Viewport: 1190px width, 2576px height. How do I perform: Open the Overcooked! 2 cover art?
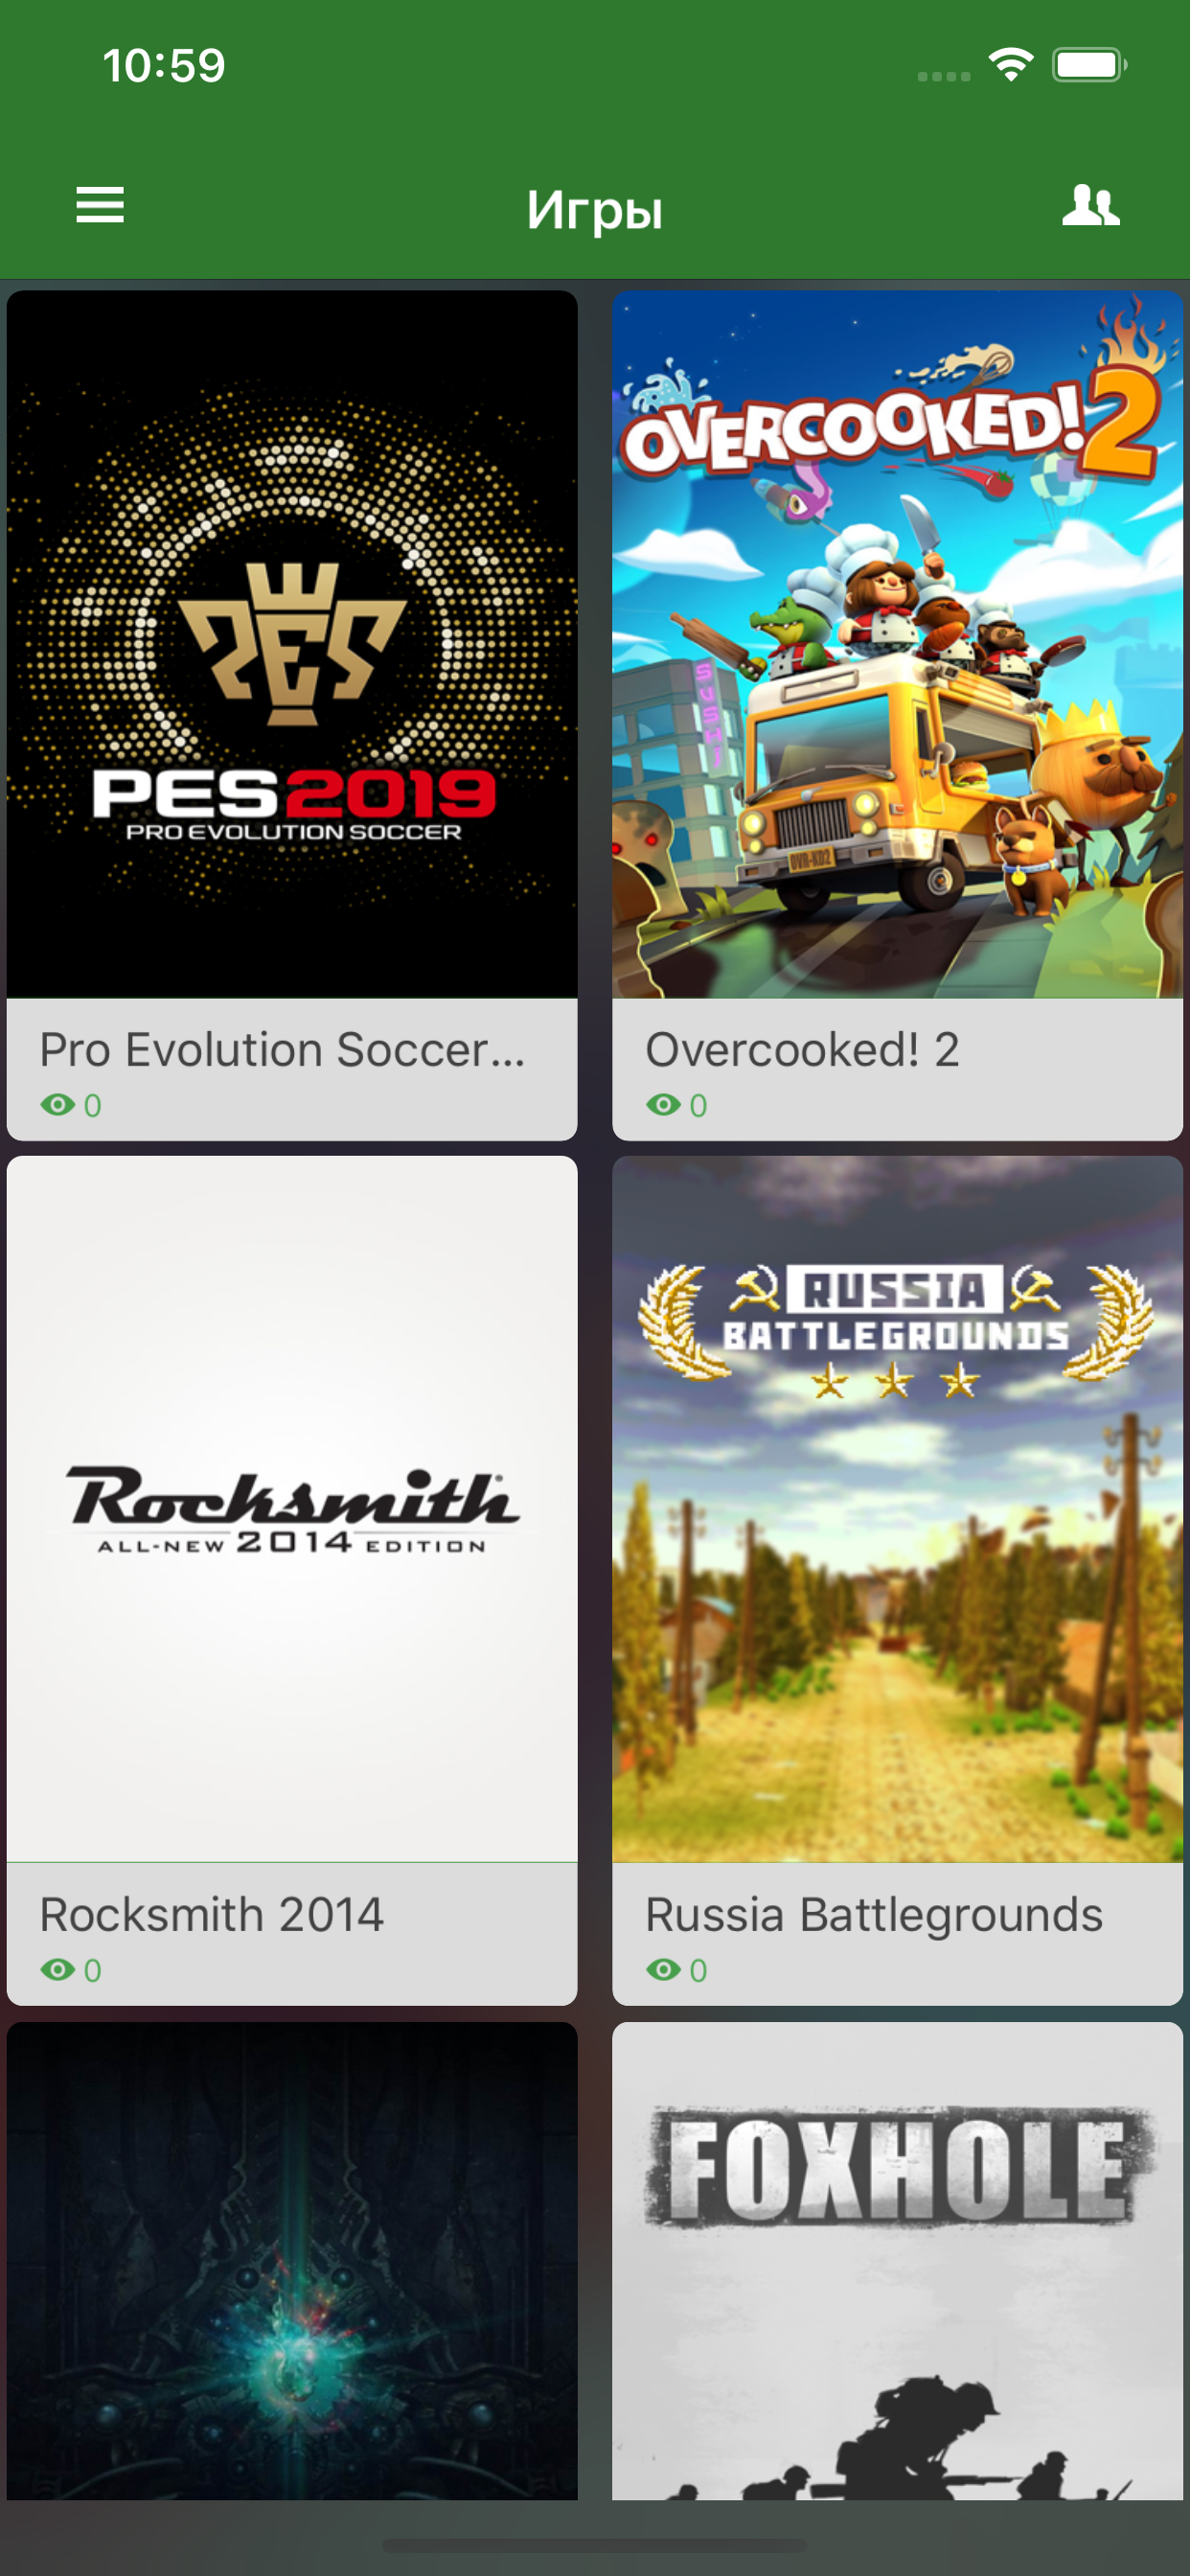pos(897,644)
